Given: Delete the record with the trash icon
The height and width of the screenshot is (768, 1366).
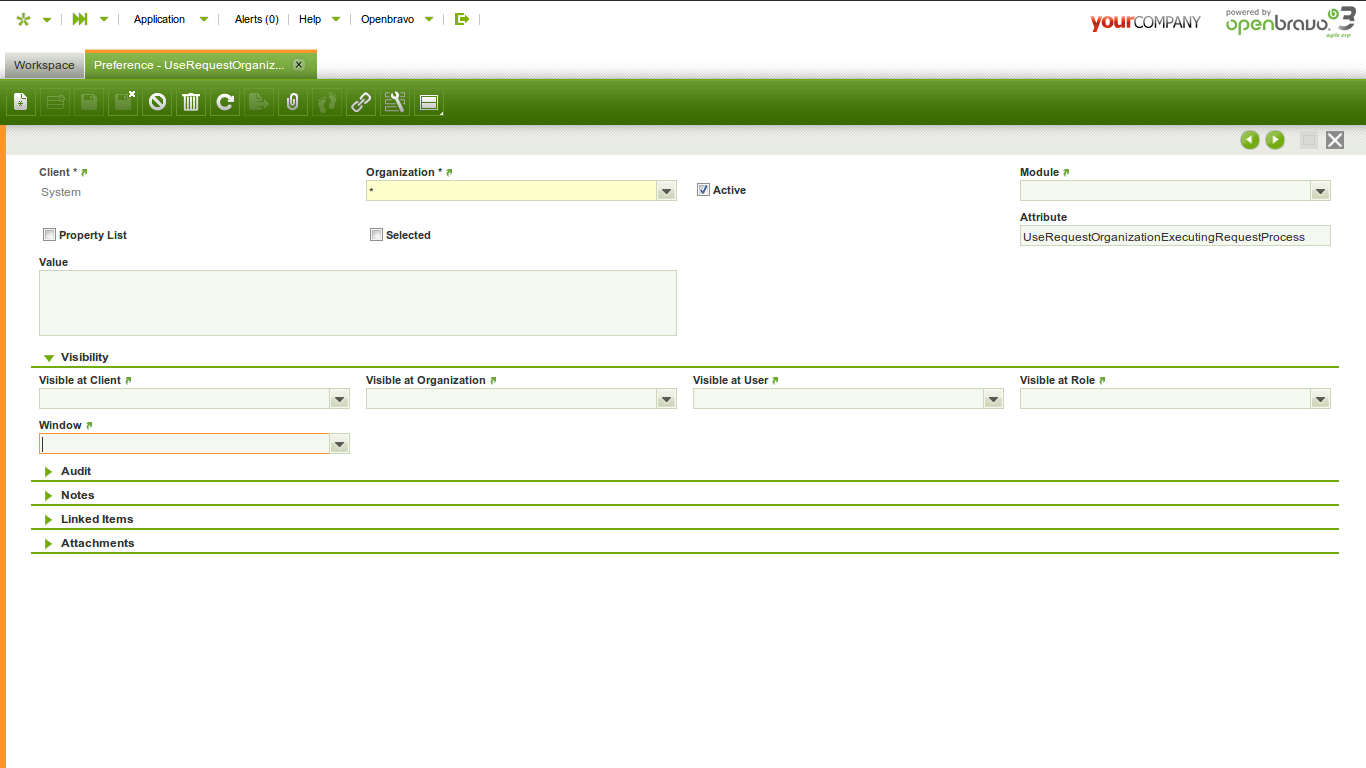Looking at the screenshot, I should [x=191, y=102].
